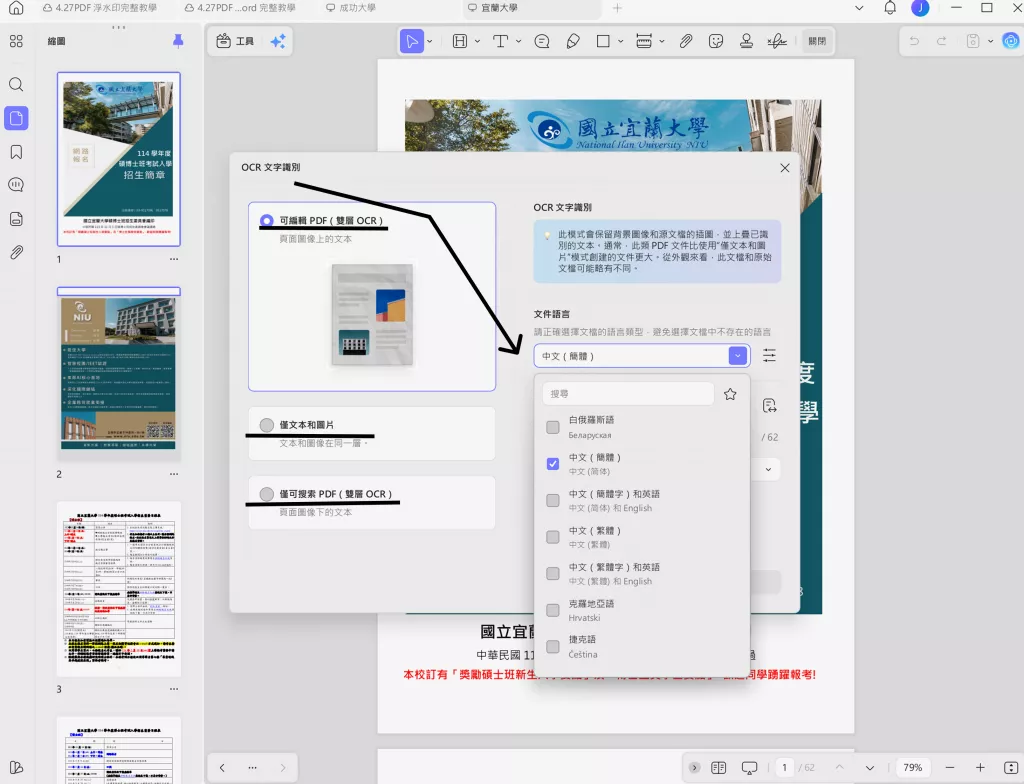Show favorite languages star
Viewport: 1024px width, 784px height.
coord(730,394)
